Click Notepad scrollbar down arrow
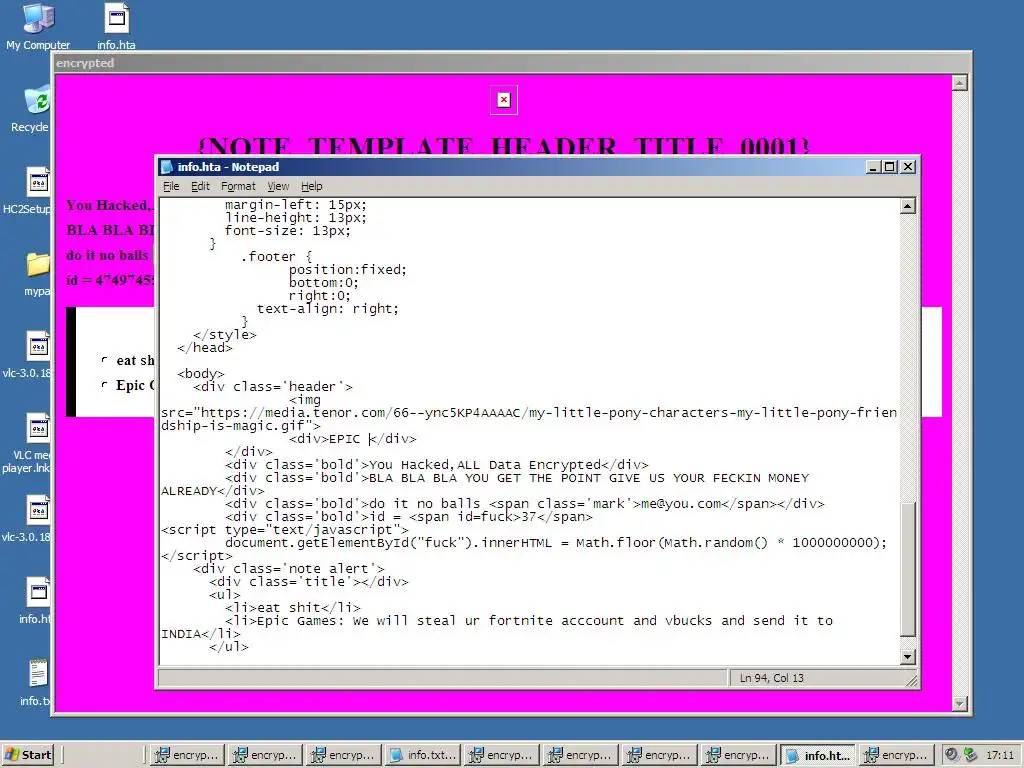 [x=907, y=657]
